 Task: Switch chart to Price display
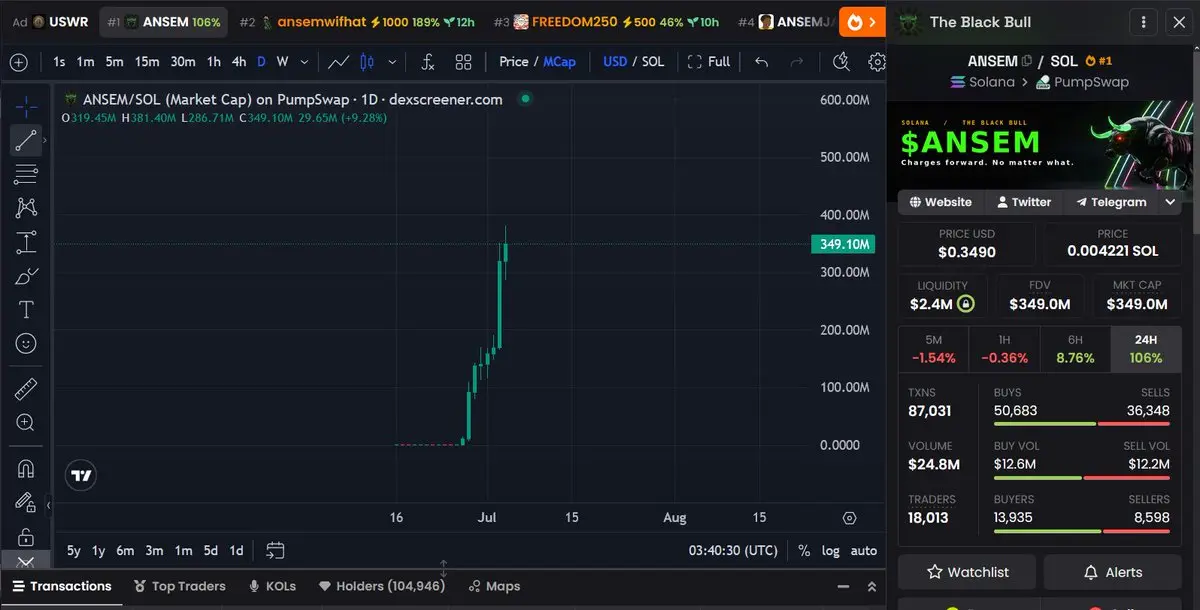tap(514, 62)
